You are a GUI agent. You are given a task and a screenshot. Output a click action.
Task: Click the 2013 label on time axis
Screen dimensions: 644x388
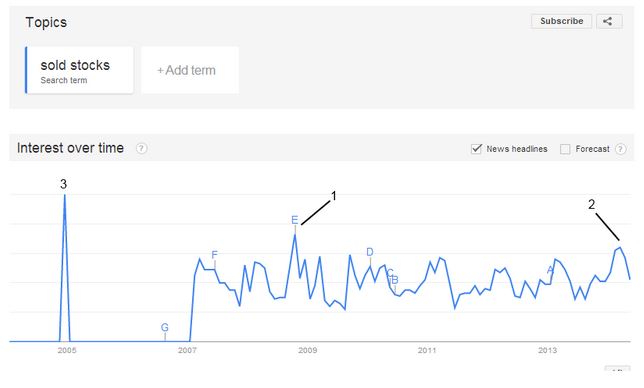[547, 350]
